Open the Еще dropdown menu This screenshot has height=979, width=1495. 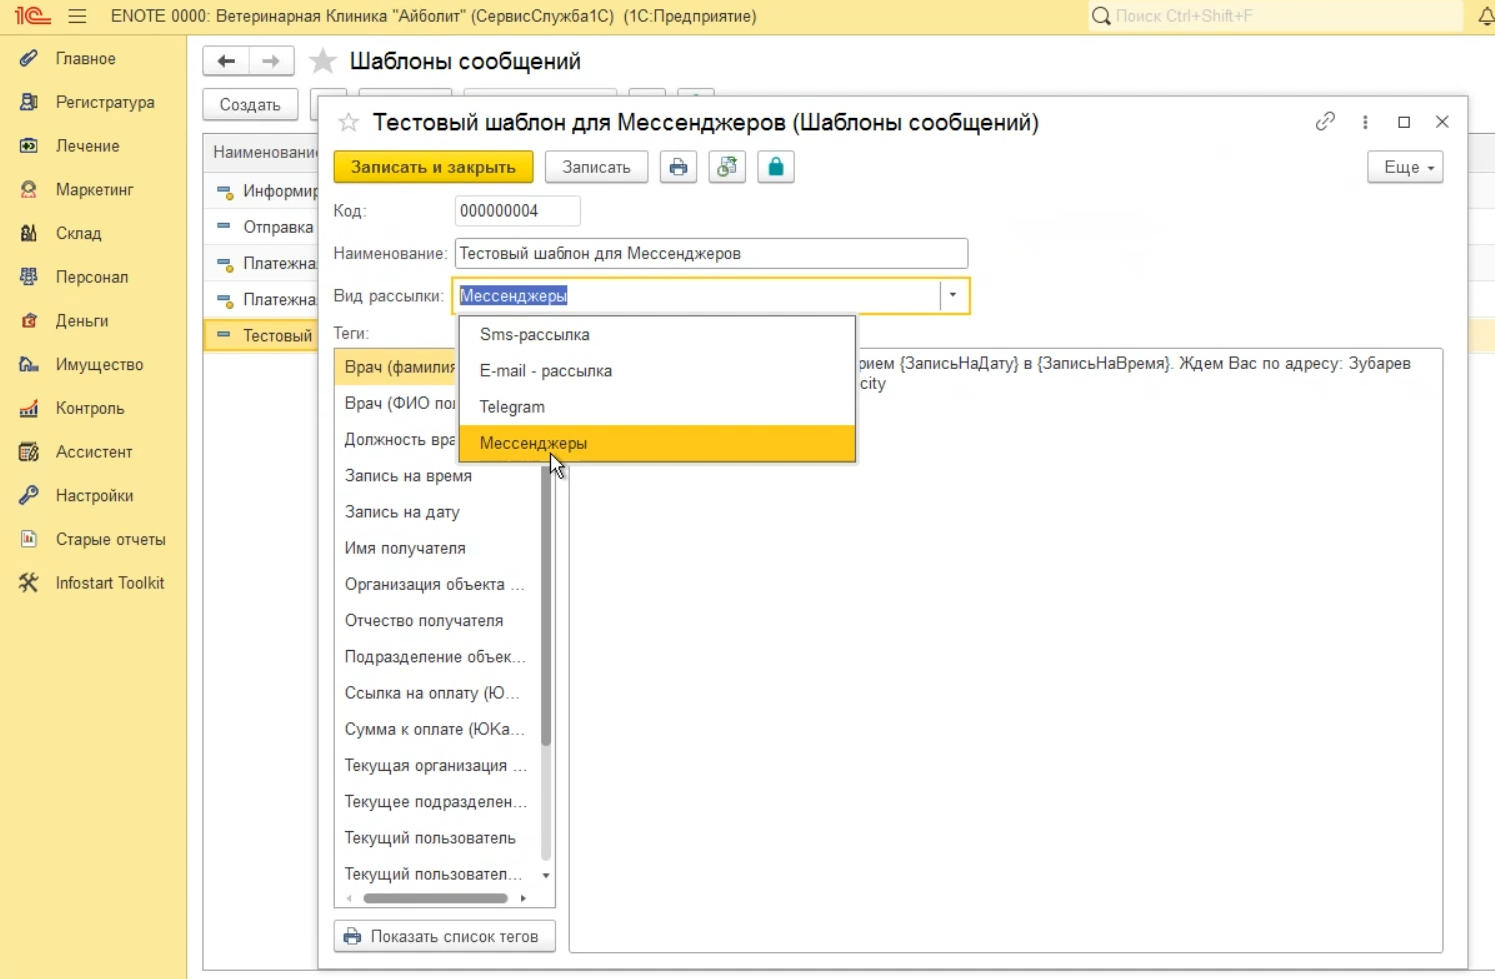point(1405,167)
